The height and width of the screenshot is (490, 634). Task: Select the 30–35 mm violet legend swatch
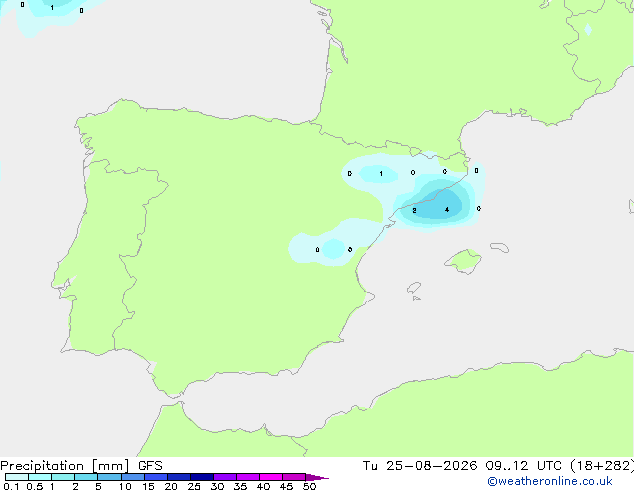(225, 477)
